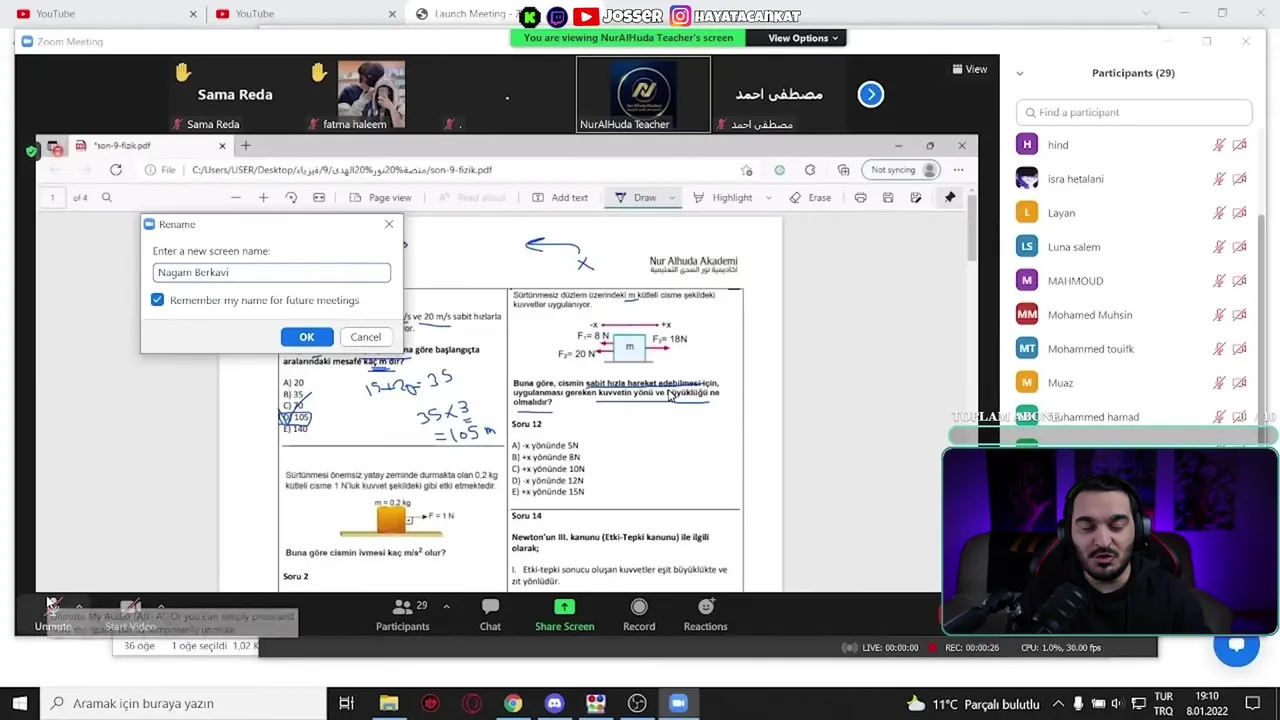Click the PDF save icon
The height and width of the screenshot is (720, 1280).
(888, 198)
